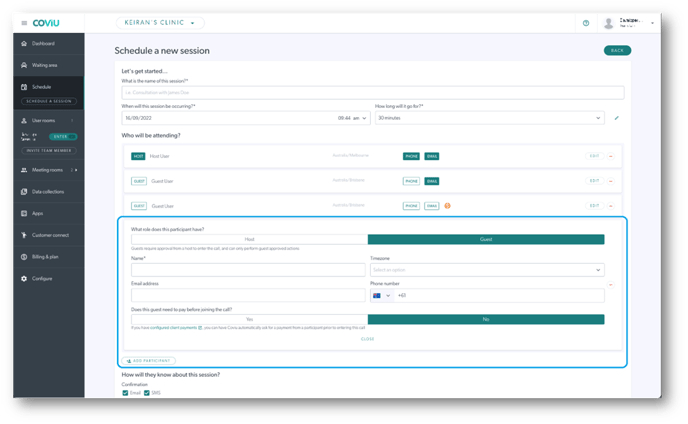Click the Email address input field
This screenshot has width=688, height=424.
(x=248, y=295)
